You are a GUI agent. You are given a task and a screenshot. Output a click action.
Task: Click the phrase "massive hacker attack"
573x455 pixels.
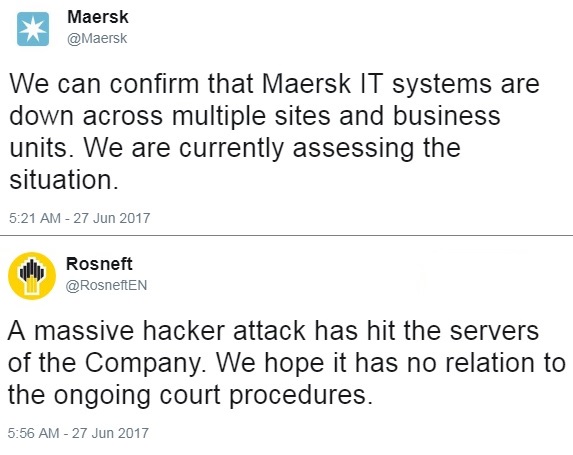pos(170,331)
